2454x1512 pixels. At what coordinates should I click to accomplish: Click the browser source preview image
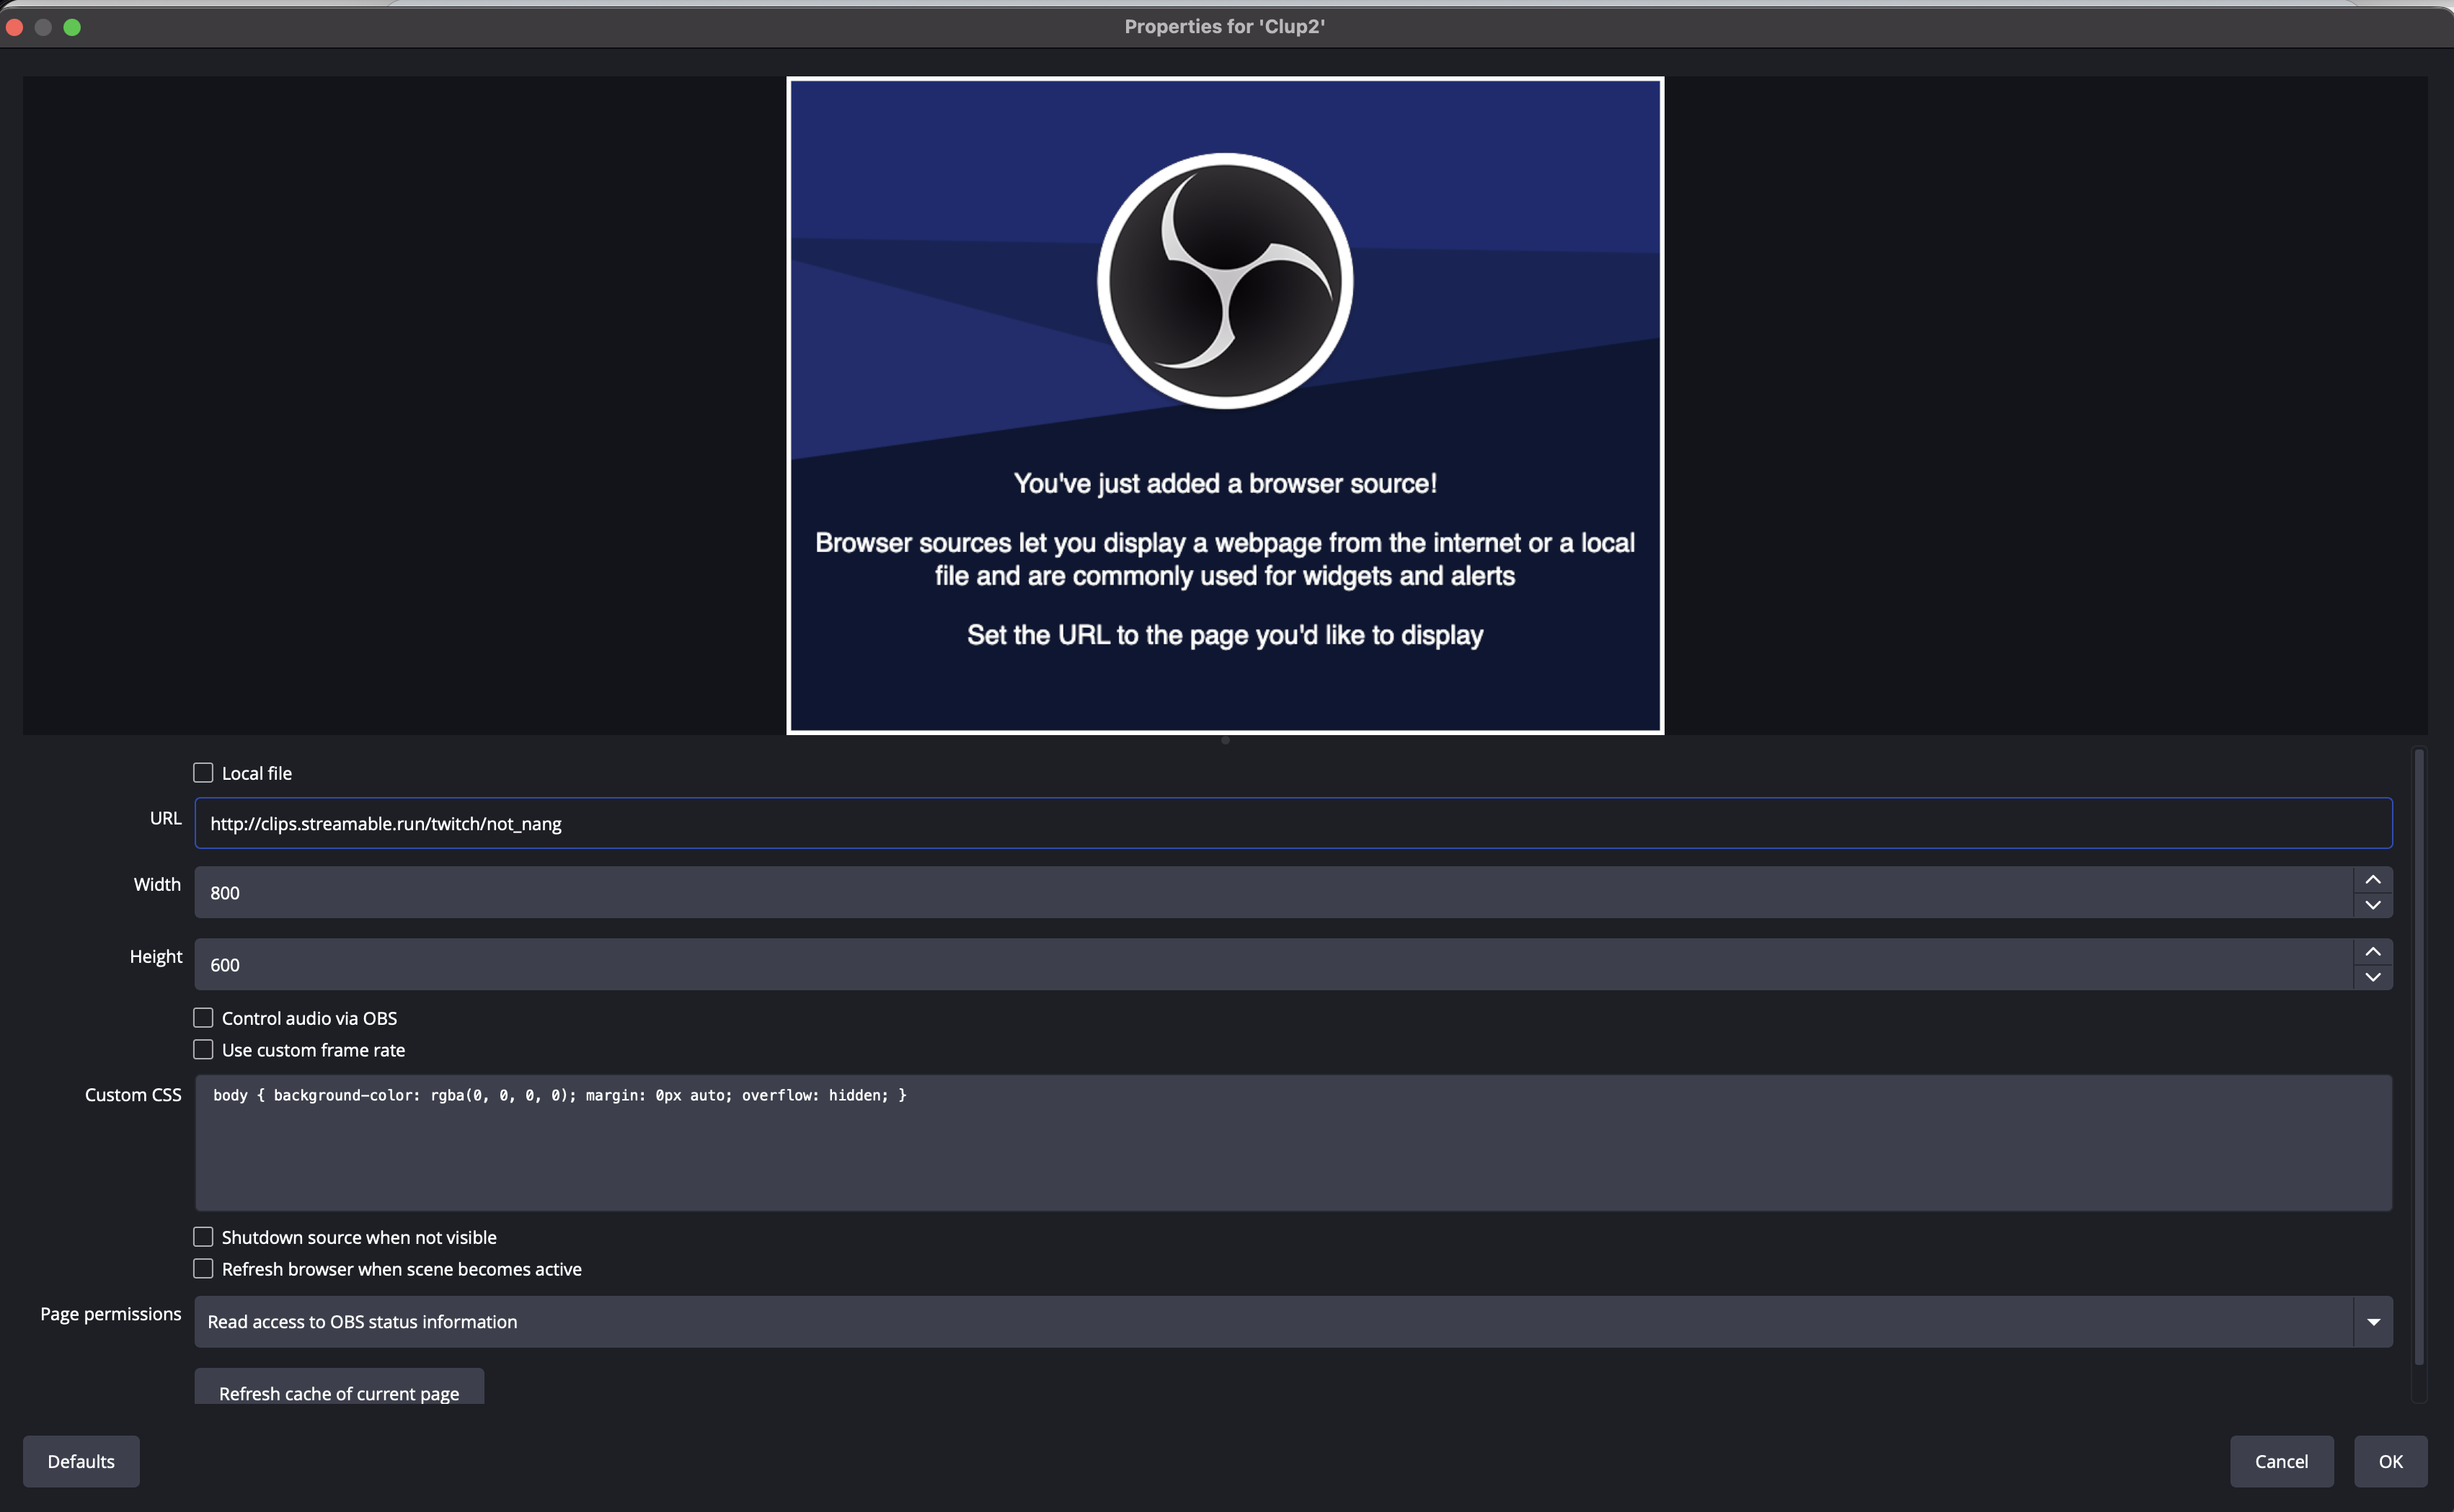click(1224, 404)
